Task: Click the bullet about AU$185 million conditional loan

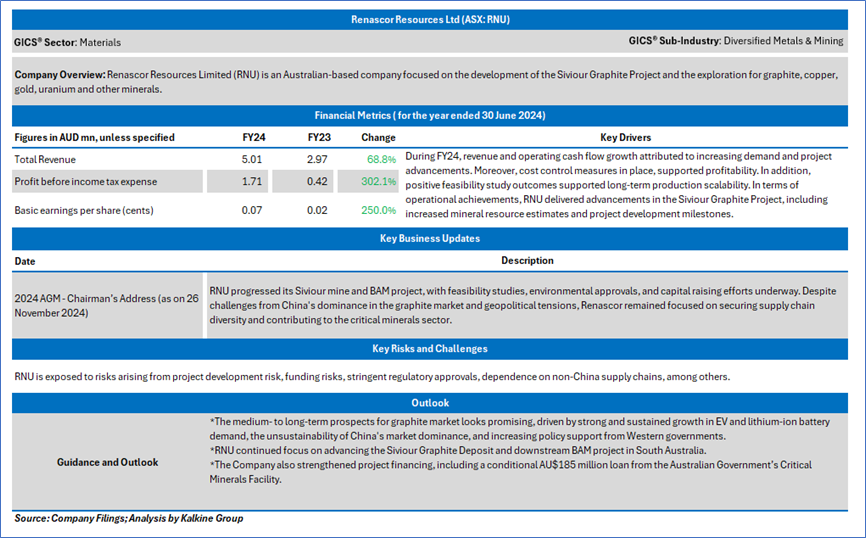Action: pyautogui.click(x=510, y=472)
